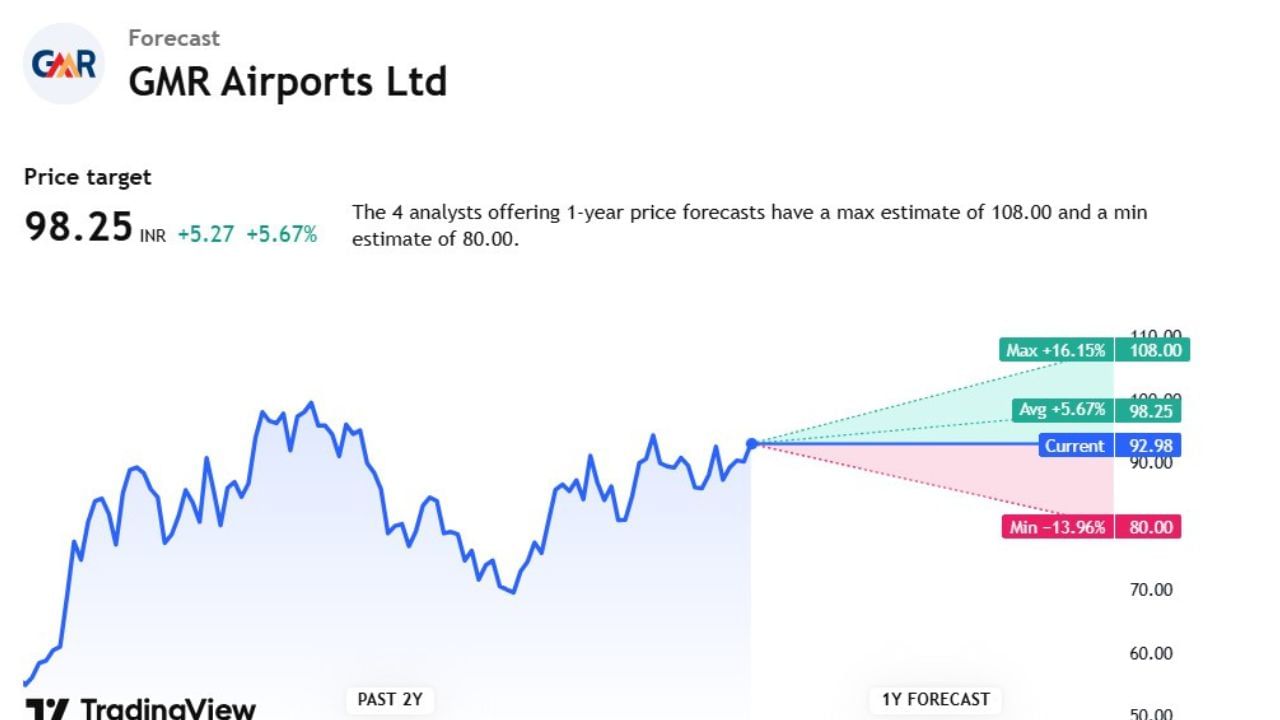
Task: Click the +5.67% change beside the price
Action: (281, 235)
